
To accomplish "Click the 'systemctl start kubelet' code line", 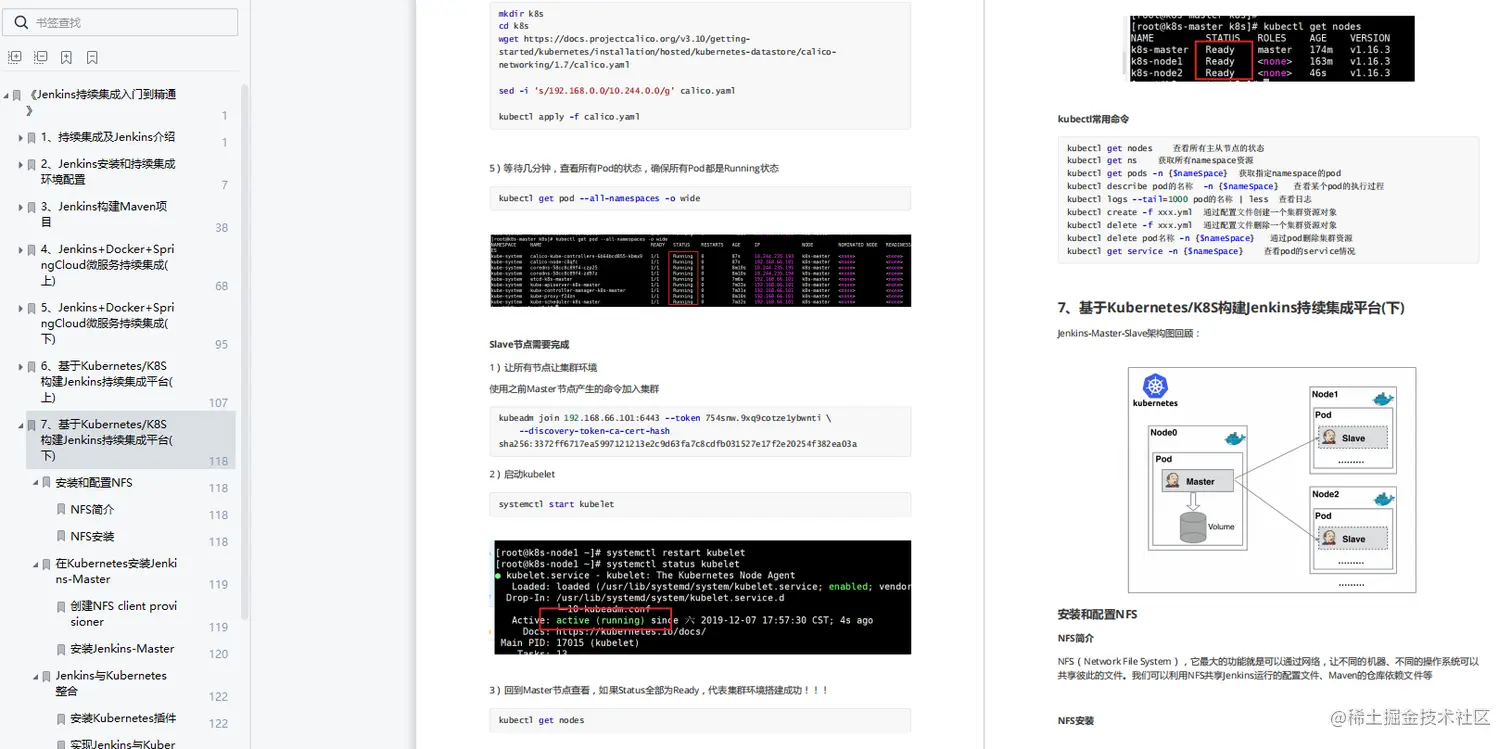I will click(x=556, y=504).
